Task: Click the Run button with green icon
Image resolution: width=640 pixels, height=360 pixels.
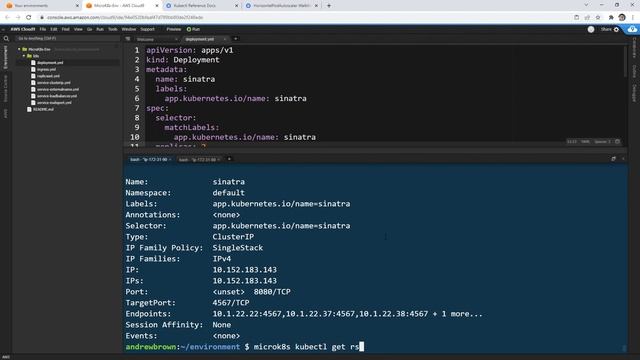Action: 193,29
